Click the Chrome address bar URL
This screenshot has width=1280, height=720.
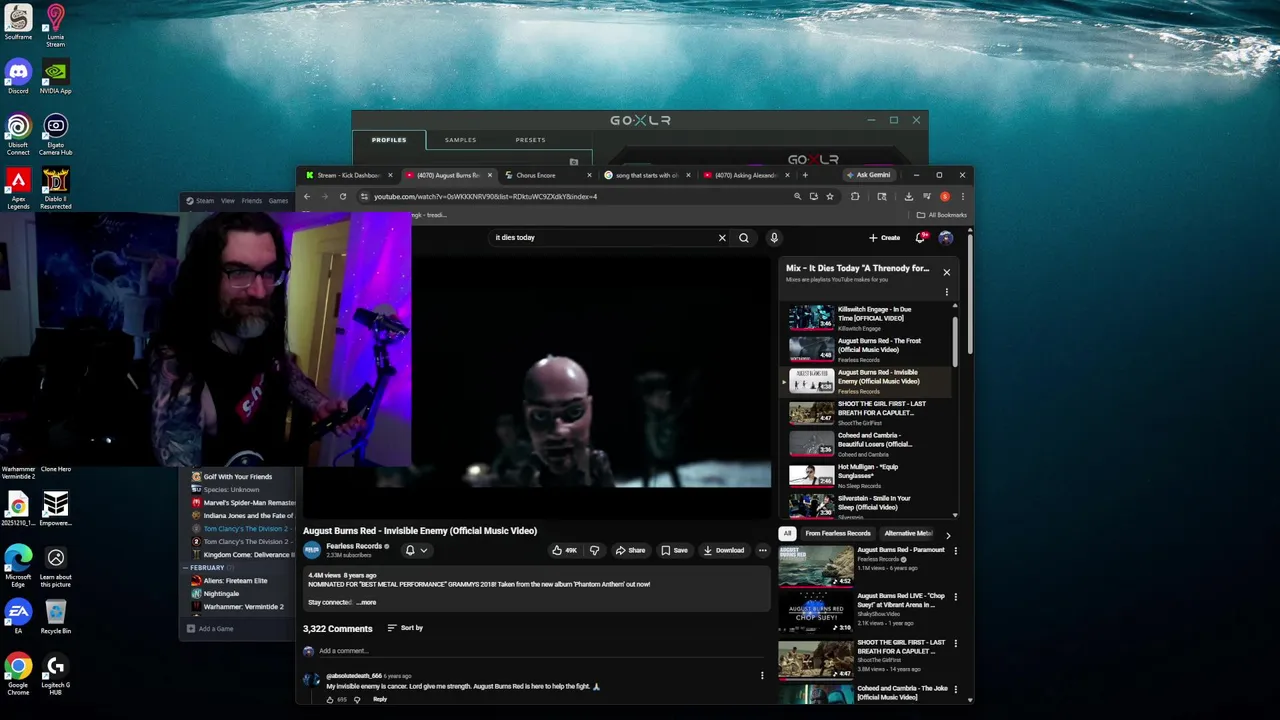click(x=485, y=196)
